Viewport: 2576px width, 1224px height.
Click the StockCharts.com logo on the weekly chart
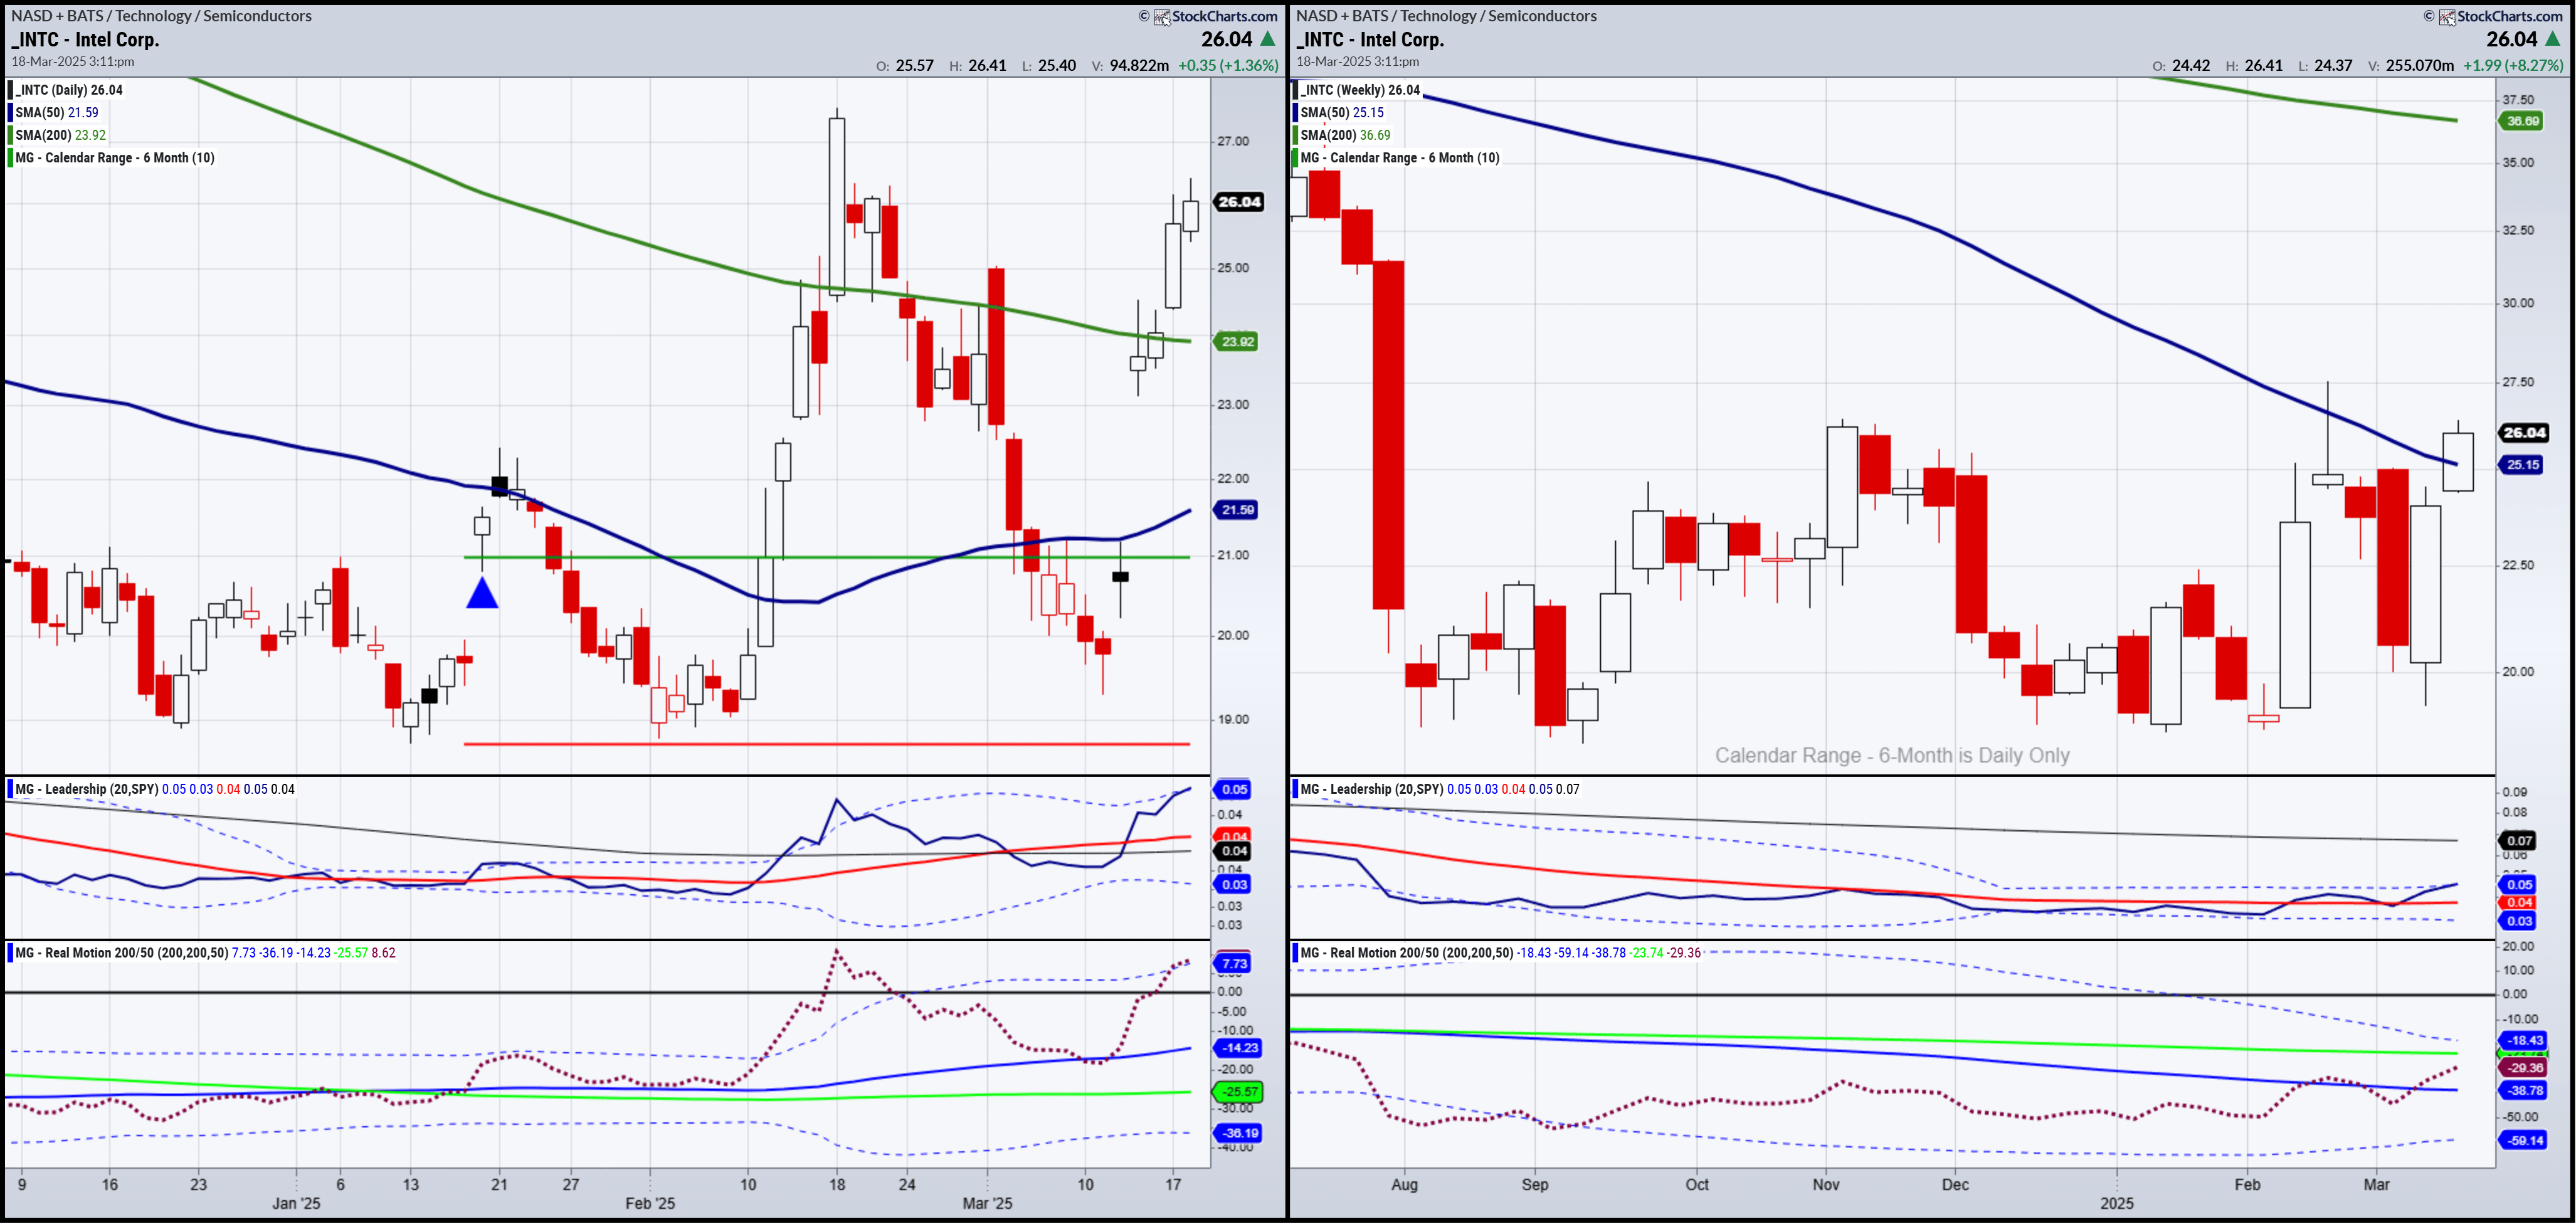pos(2500,16)
